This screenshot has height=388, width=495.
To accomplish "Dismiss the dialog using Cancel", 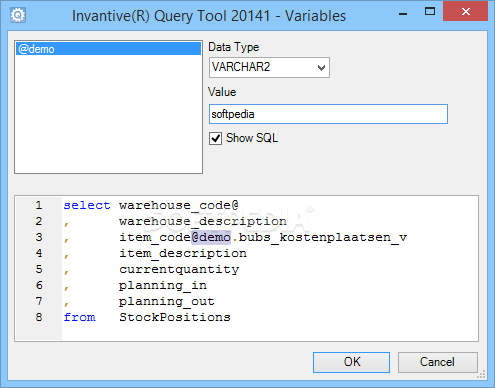I will tap(437, 362).
